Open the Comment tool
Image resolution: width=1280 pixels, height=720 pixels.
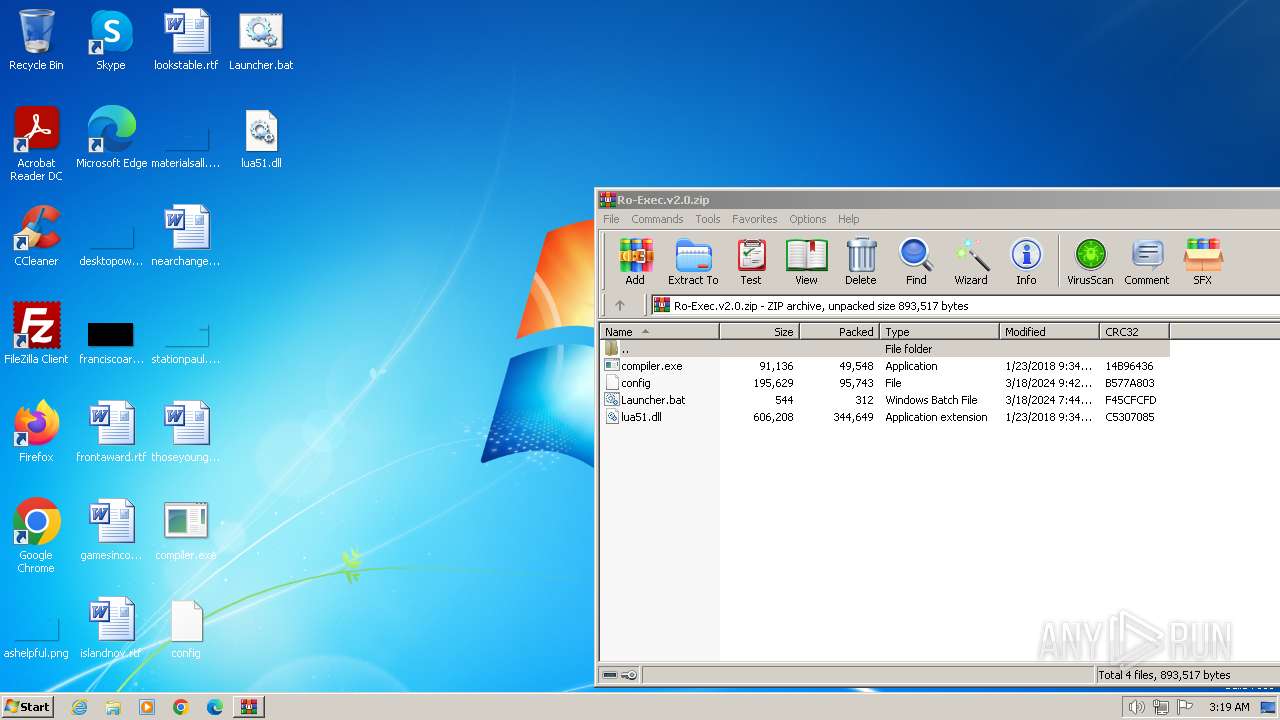pyautogui.click(x=1146, y=262)
